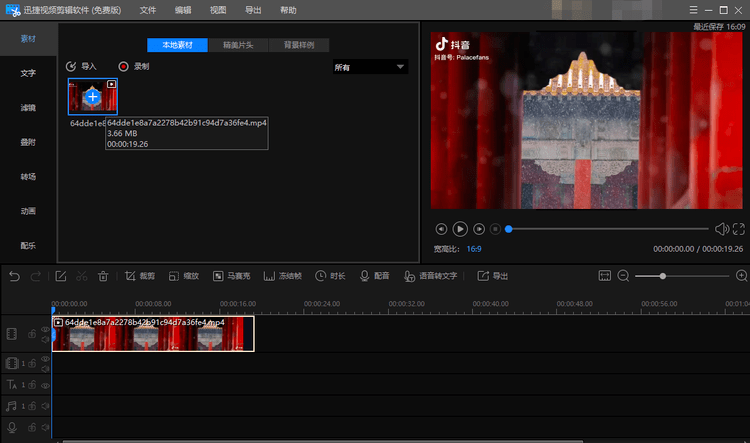Open the 语音转文字 speech-to-text tool
The width and height of the screenshot is (750, 443).
[x=430, y=276]
